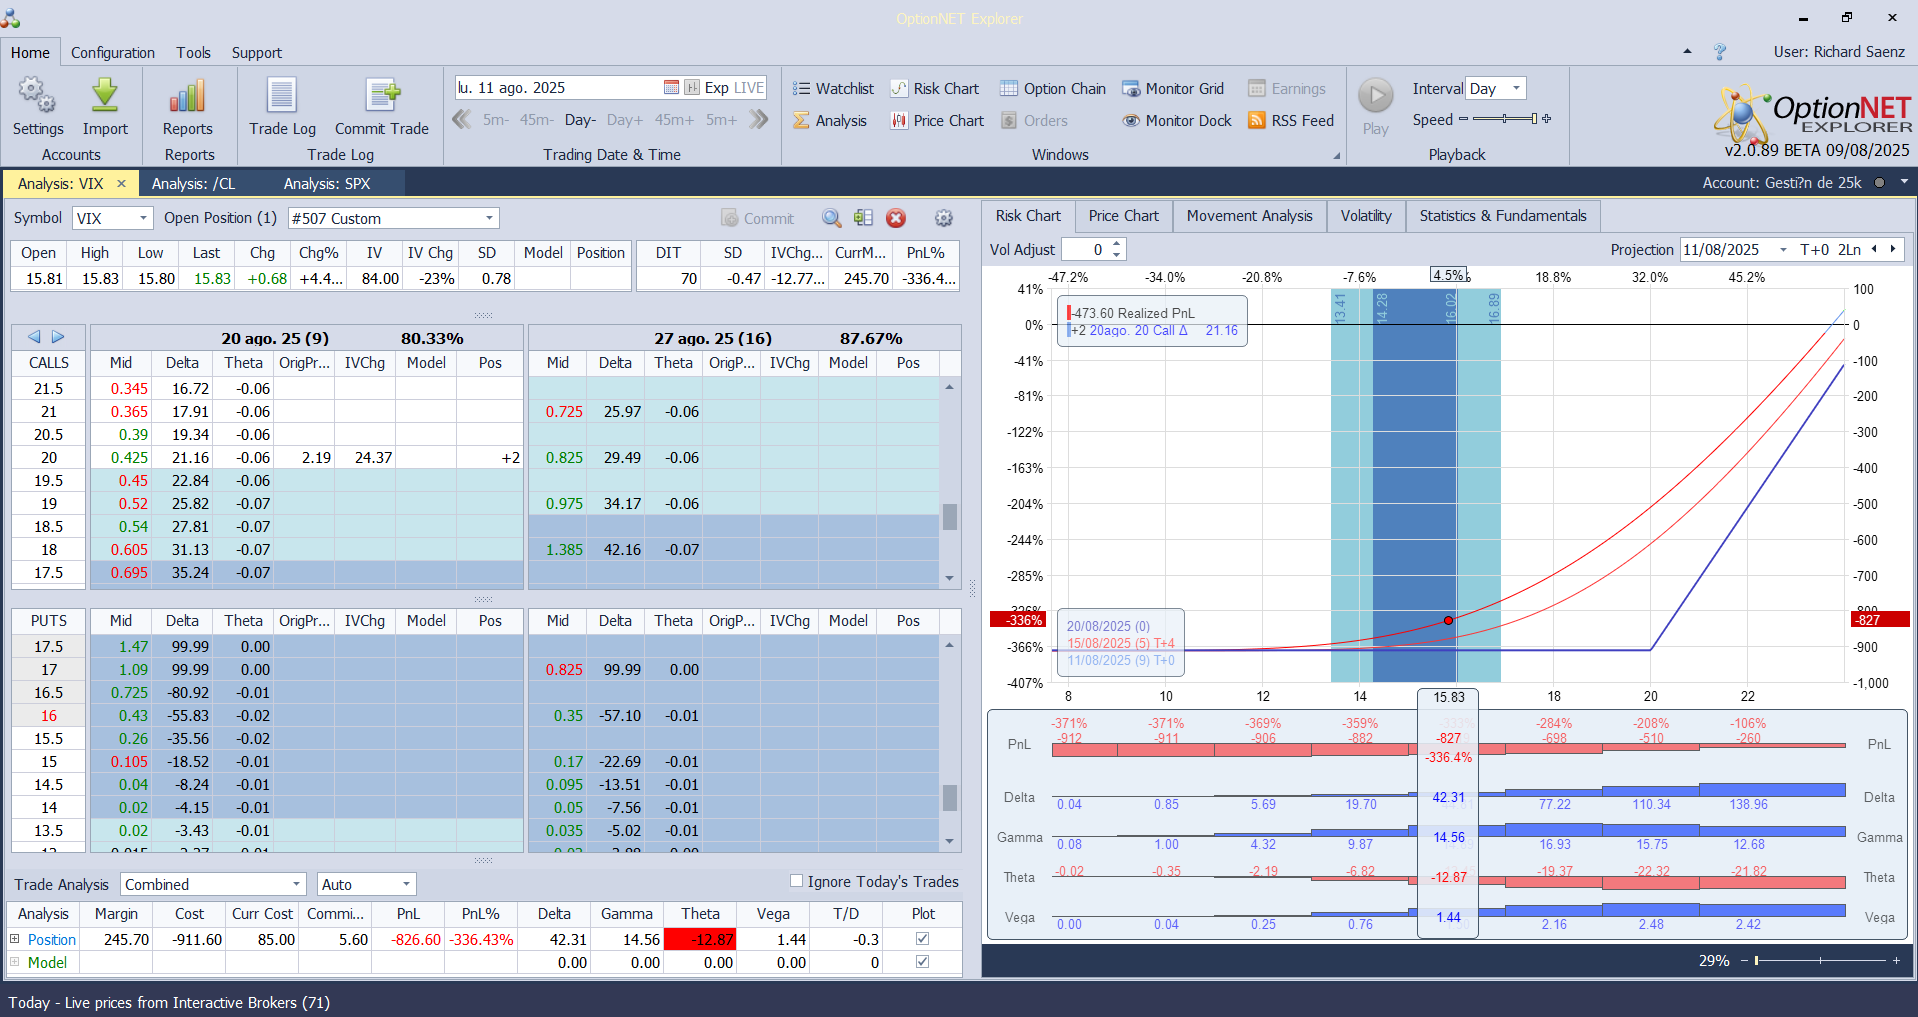Screen dimensions: 1918x1017
Task: Open the Configuration ribbon tab
Action: [x=113, y=53]
